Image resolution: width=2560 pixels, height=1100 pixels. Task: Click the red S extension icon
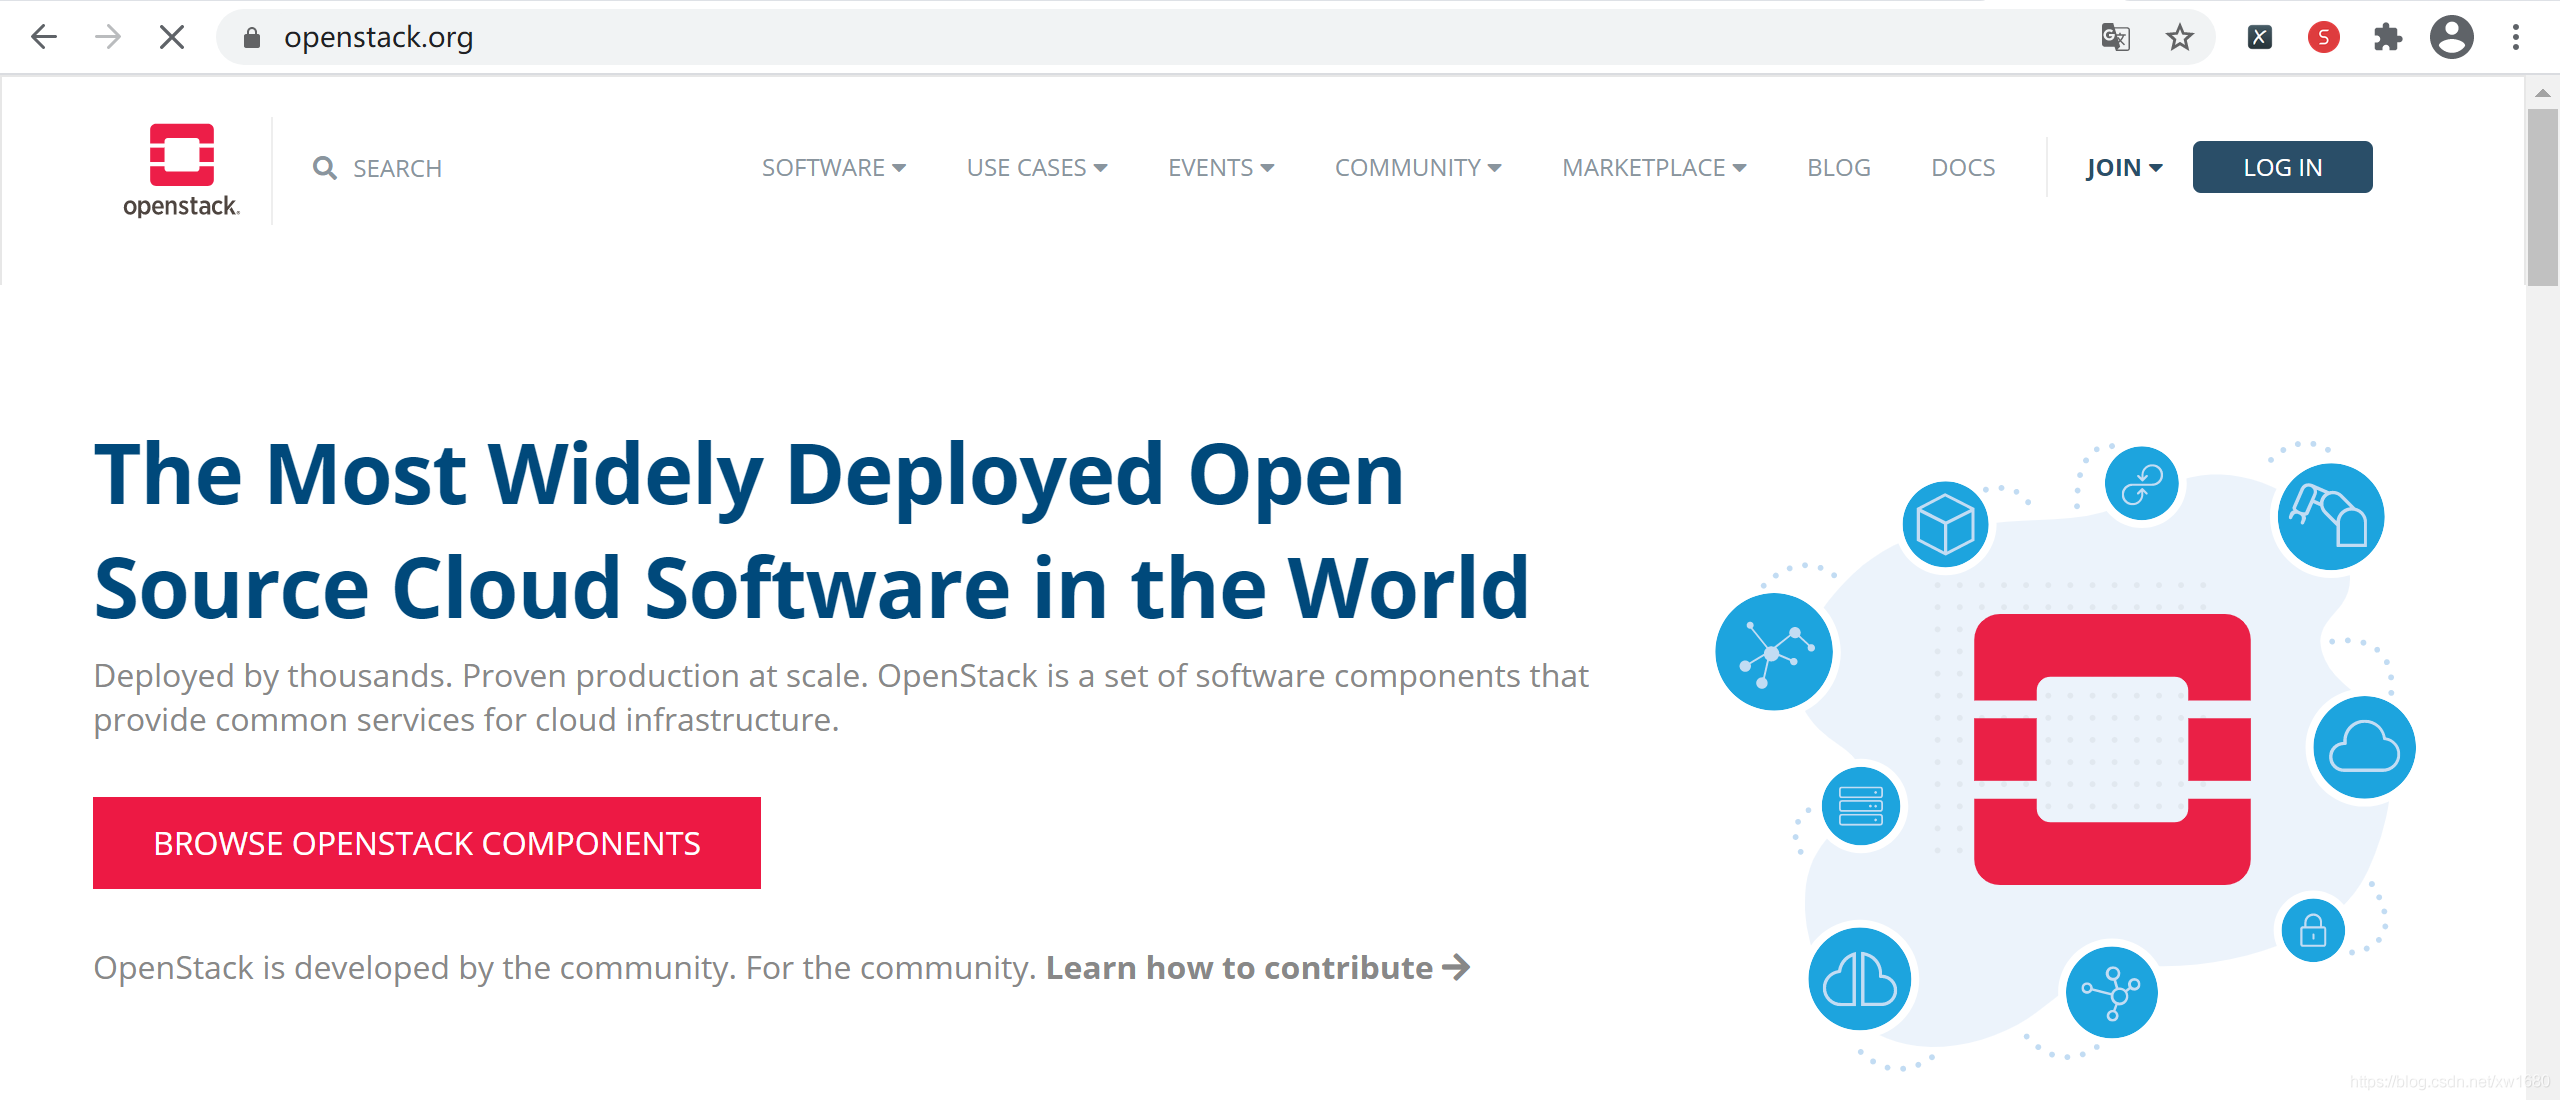[2323, 37]
